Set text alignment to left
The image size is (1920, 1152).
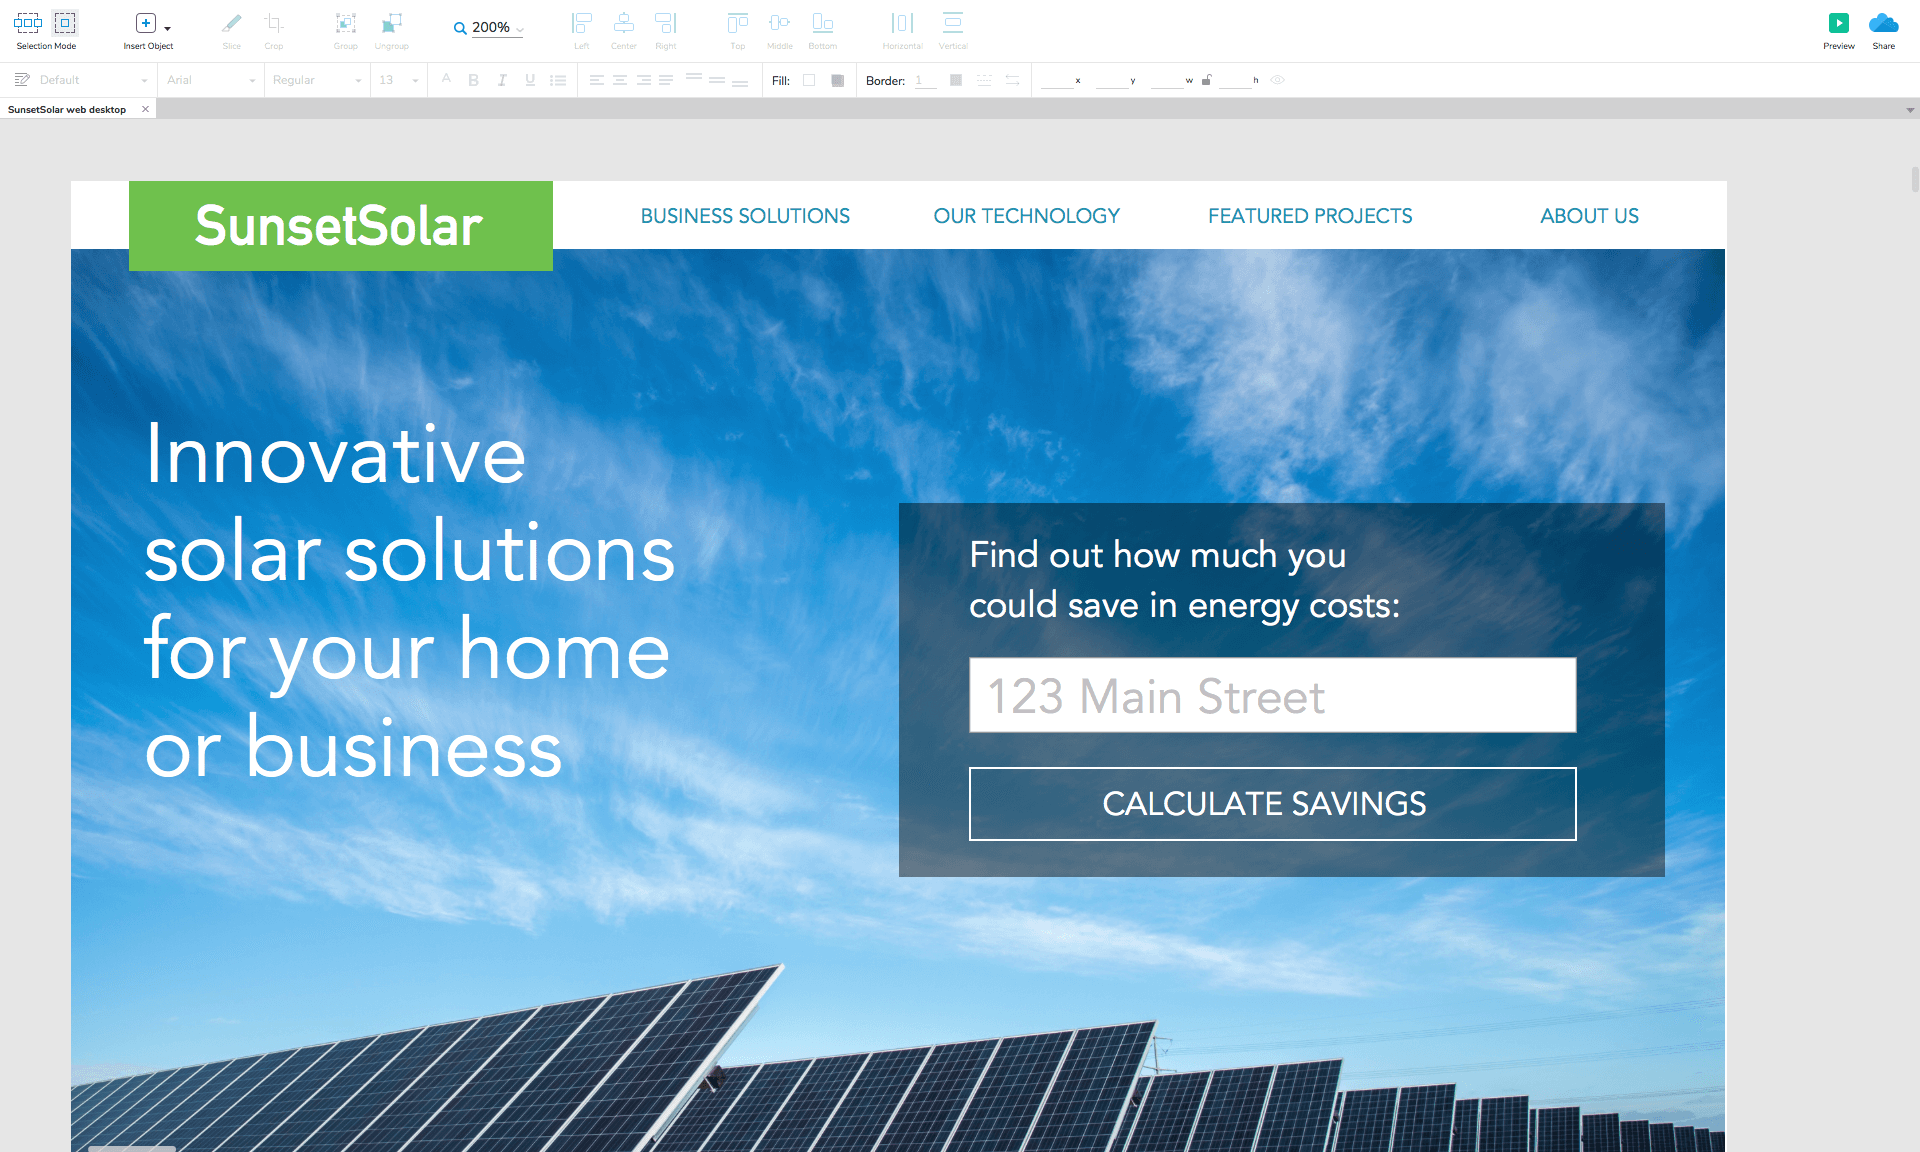[x=597, y=80]
